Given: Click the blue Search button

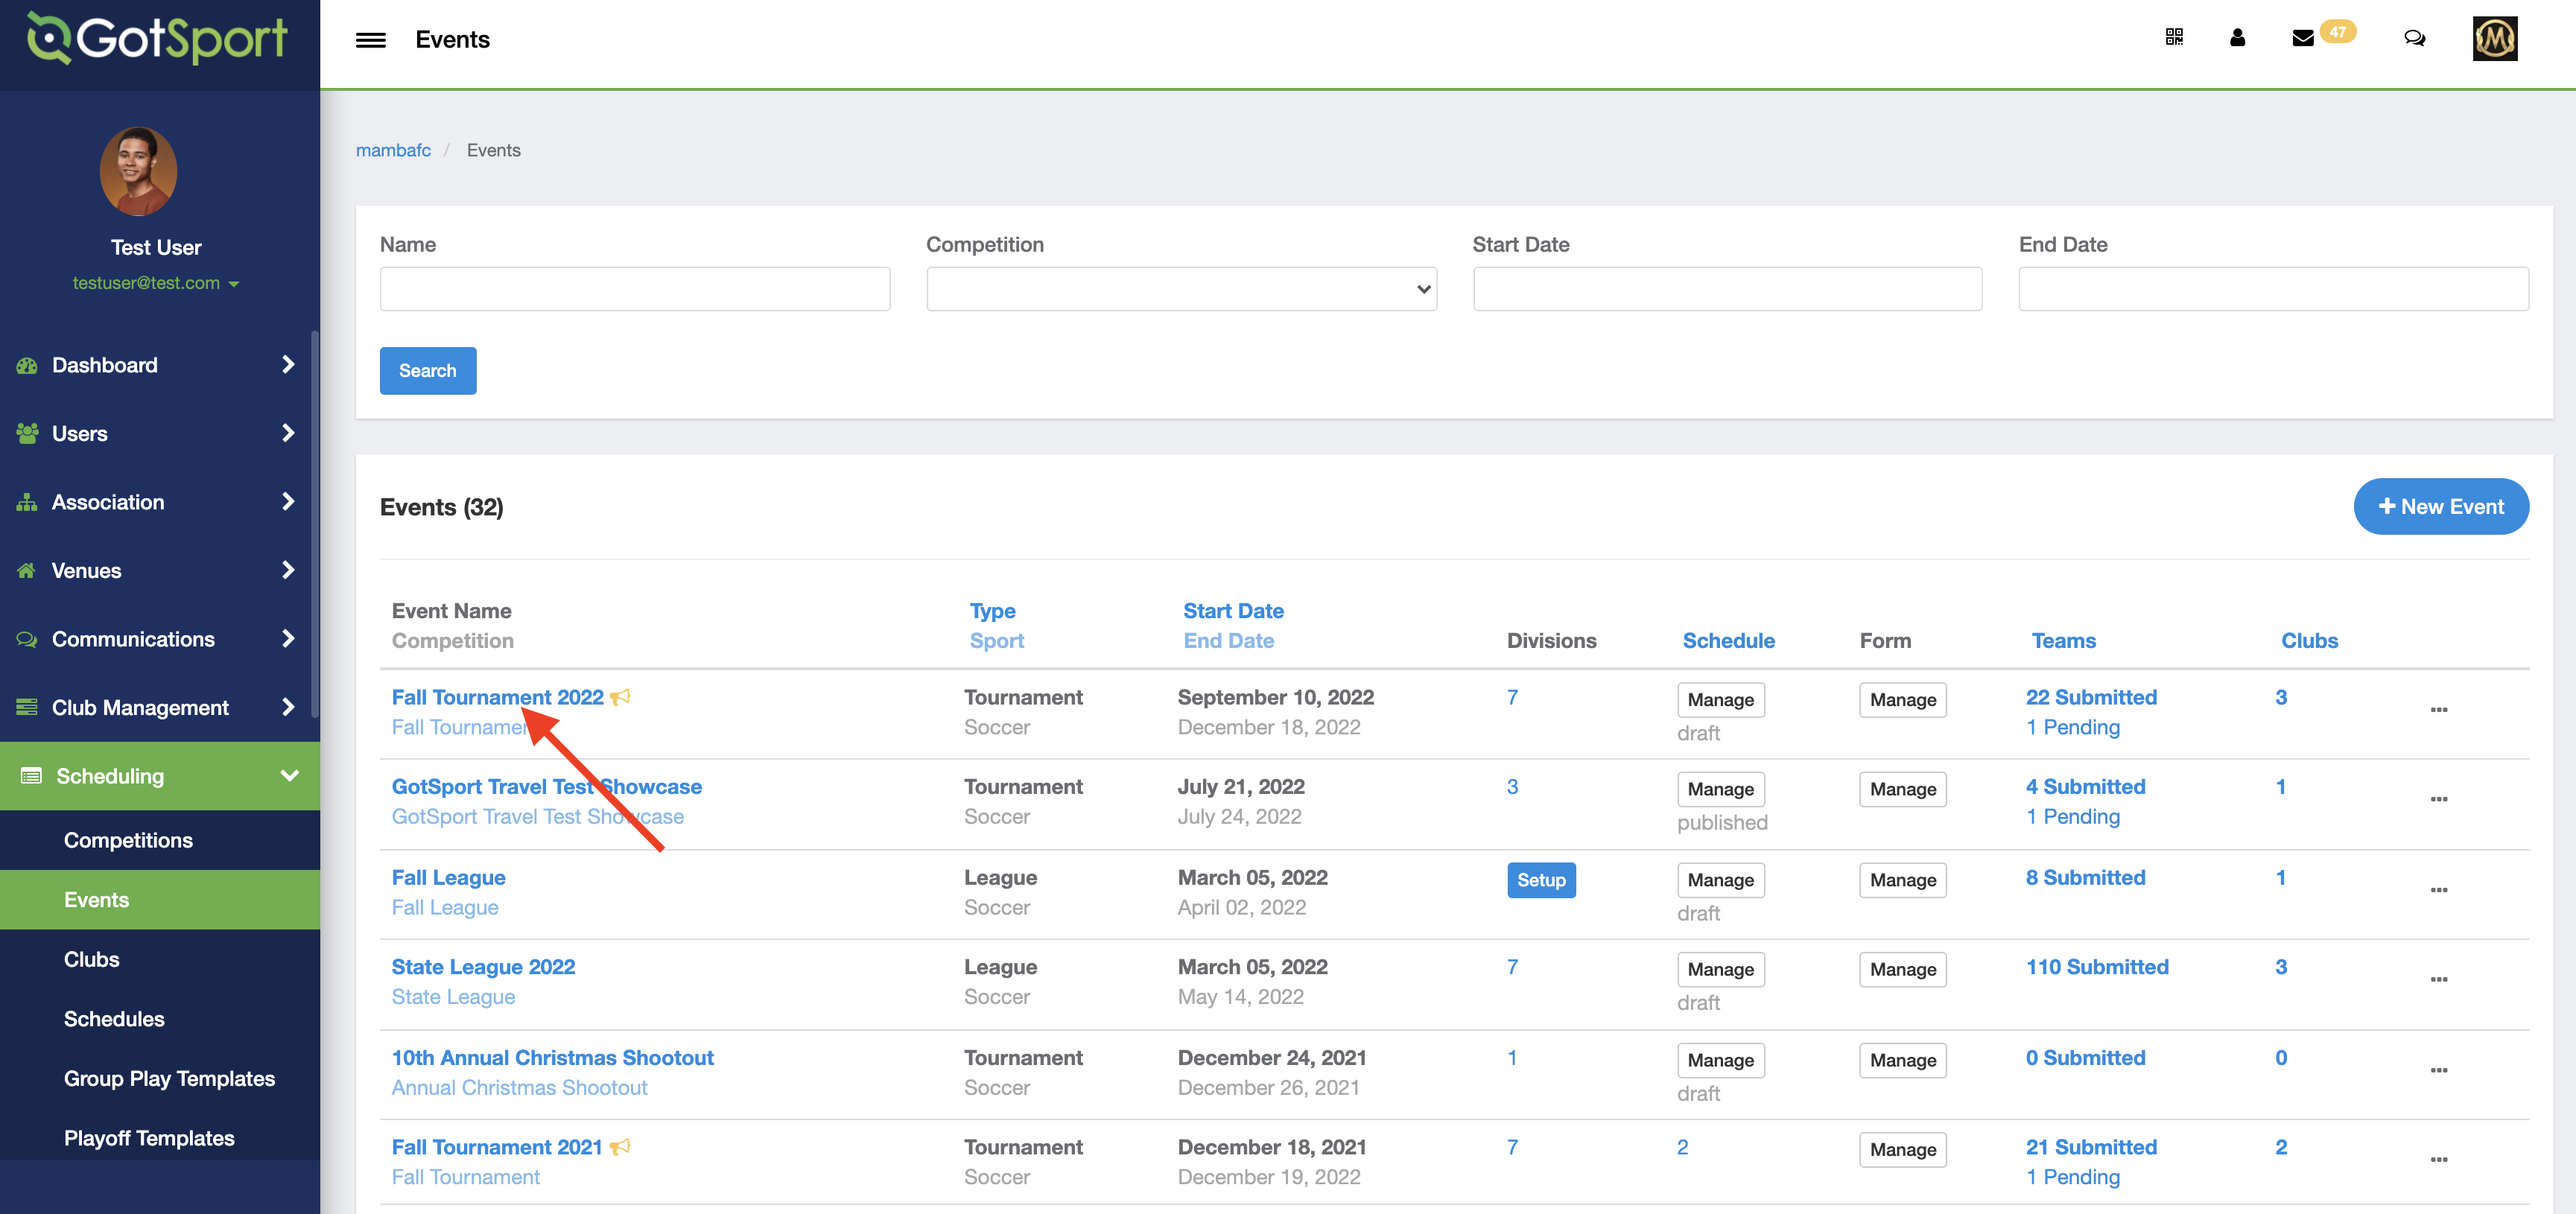Looking at the screenshot, I should pyautogui.click(x=428, y=371).
